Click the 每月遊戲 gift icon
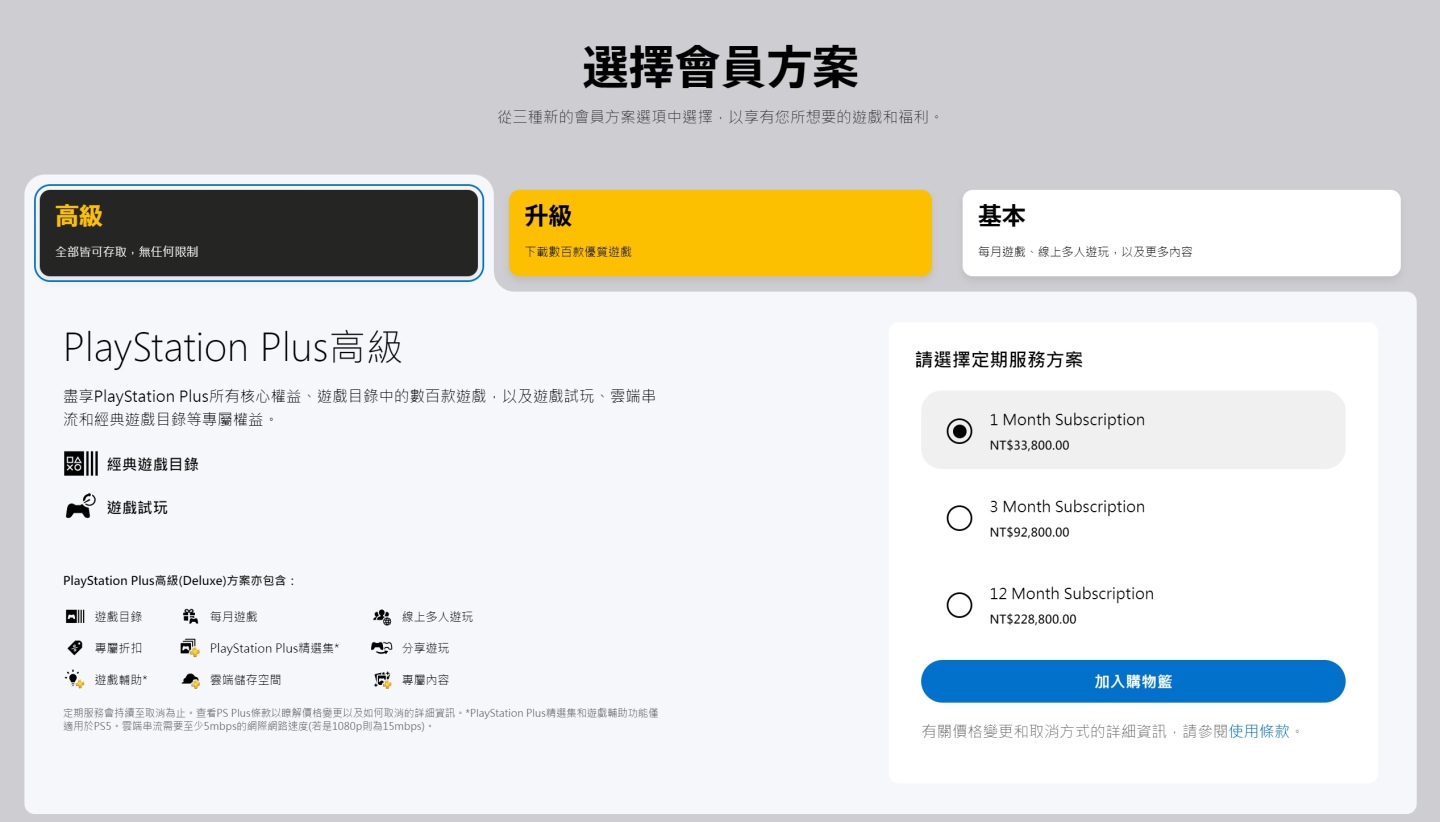 pyautogui.click(x=190, y=616)
